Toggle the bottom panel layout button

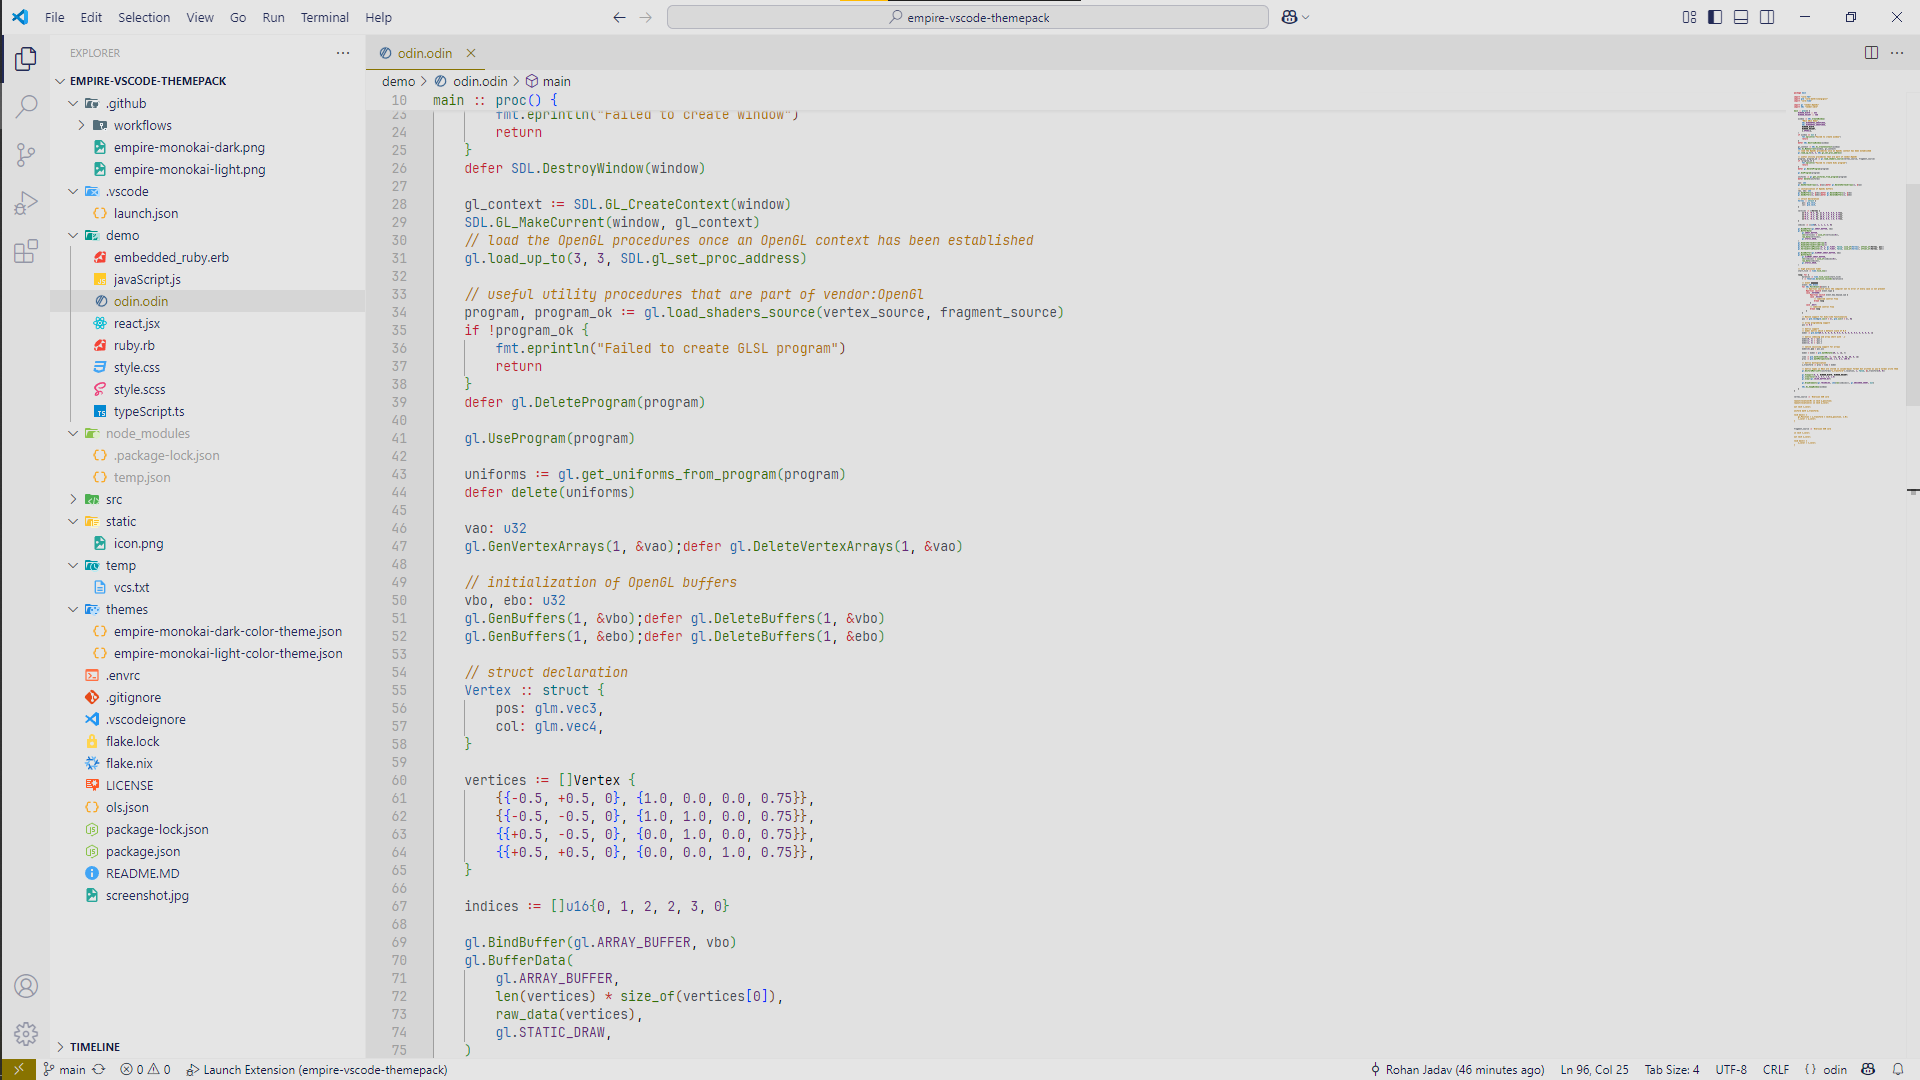[x=1741, y=17]
